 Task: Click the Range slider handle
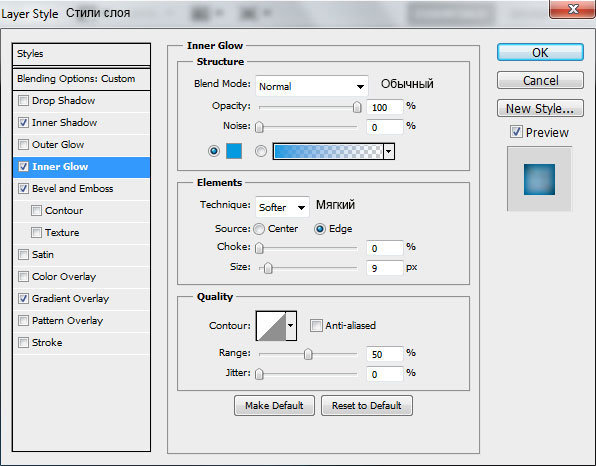click(308, 354)
